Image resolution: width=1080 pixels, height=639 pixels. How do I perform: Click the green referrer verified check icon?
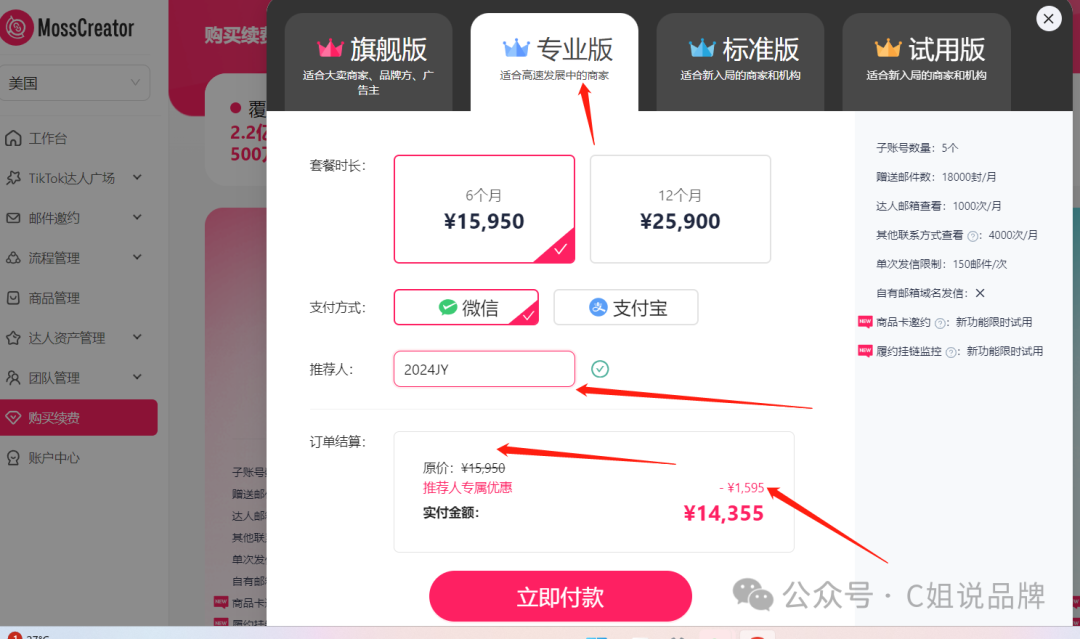(600, 369)
